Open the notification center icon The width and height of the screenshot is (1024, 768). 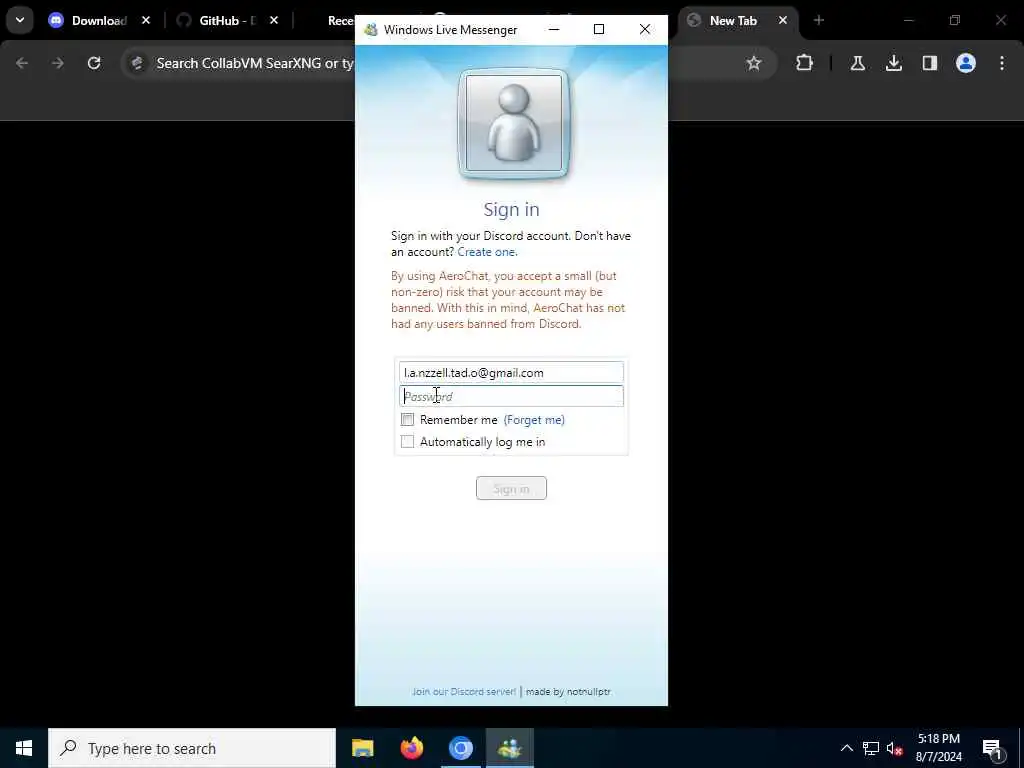coord(993,749)
